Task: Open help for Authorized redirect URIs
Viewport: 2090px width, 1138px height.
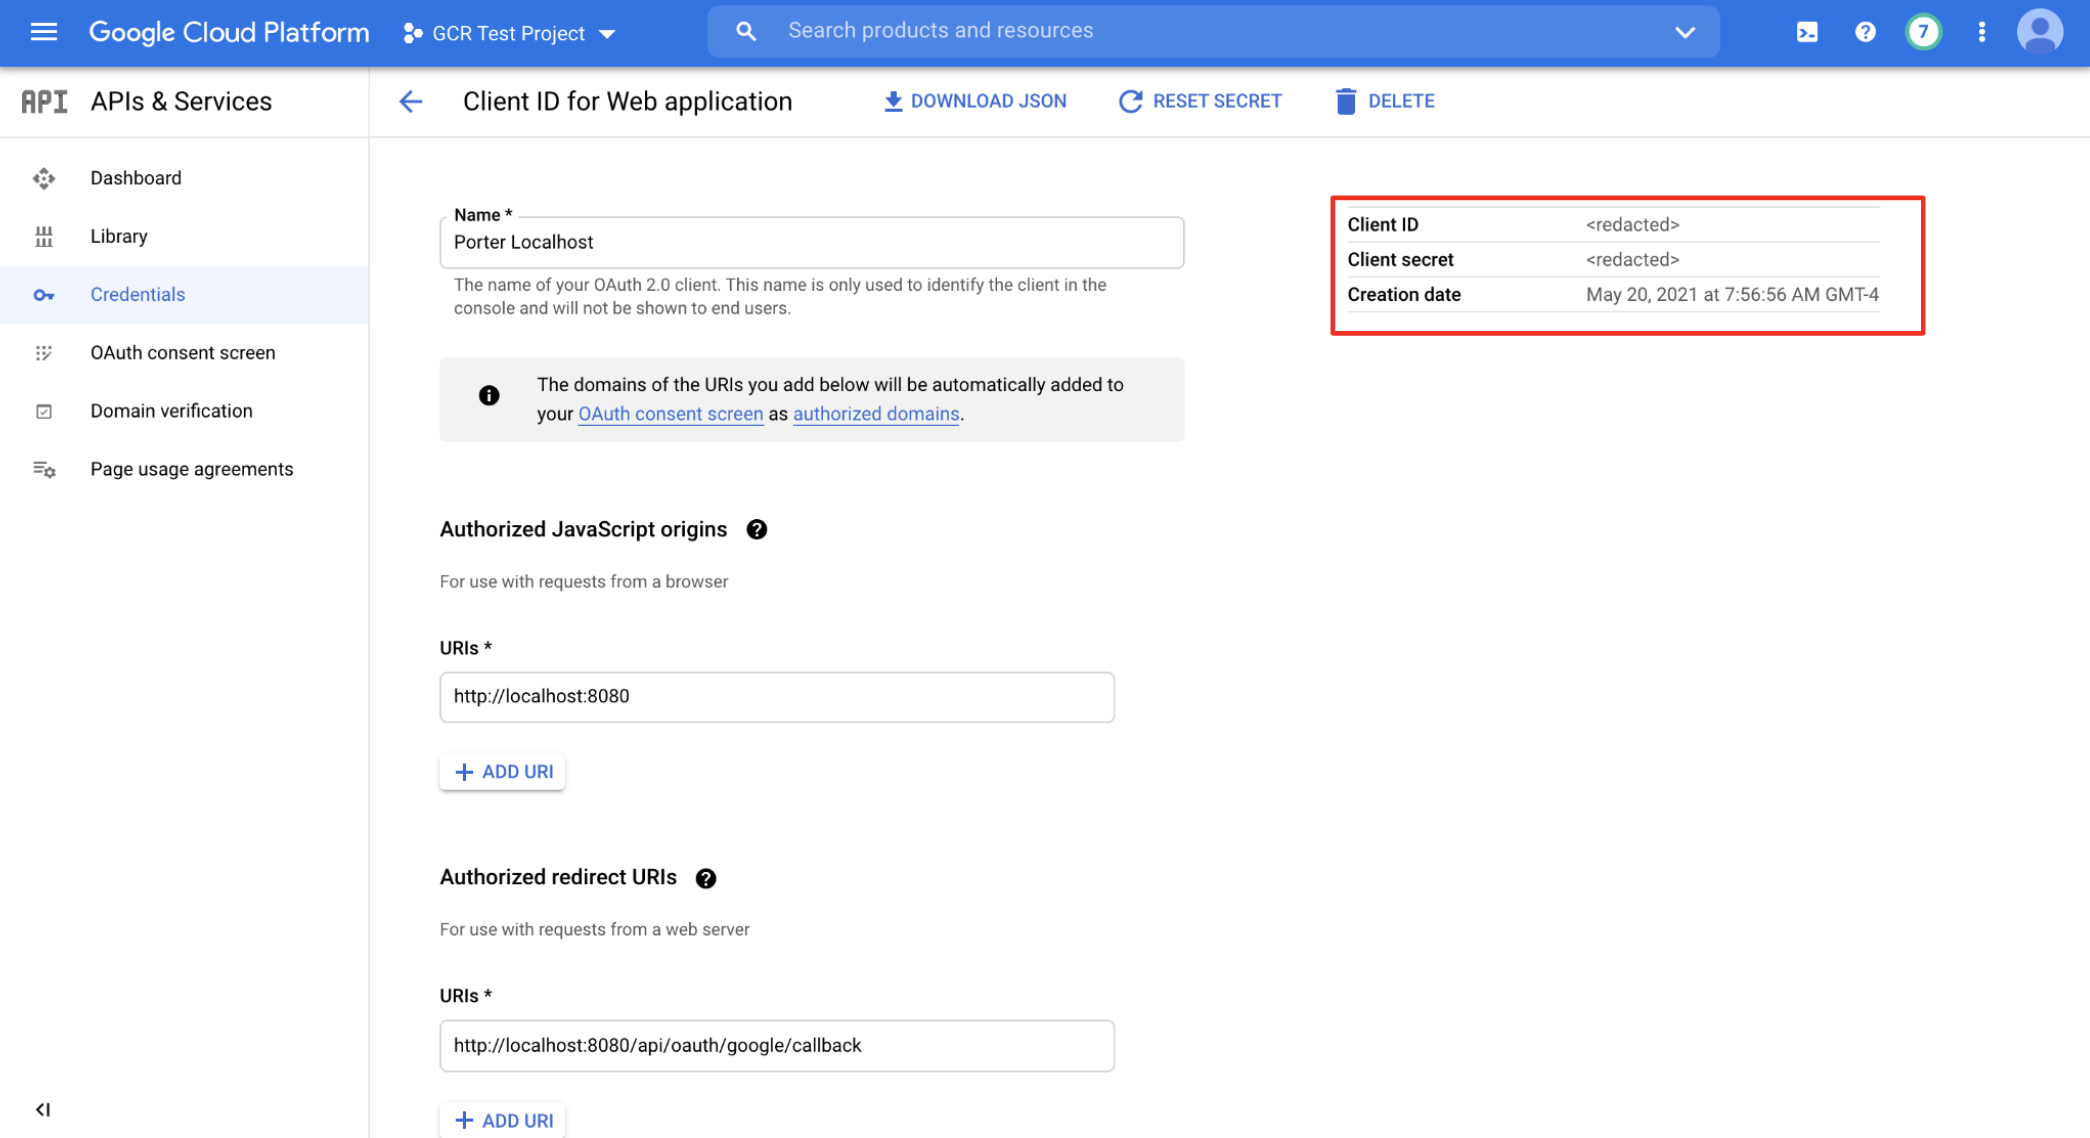Action: (x=706, y=879)
